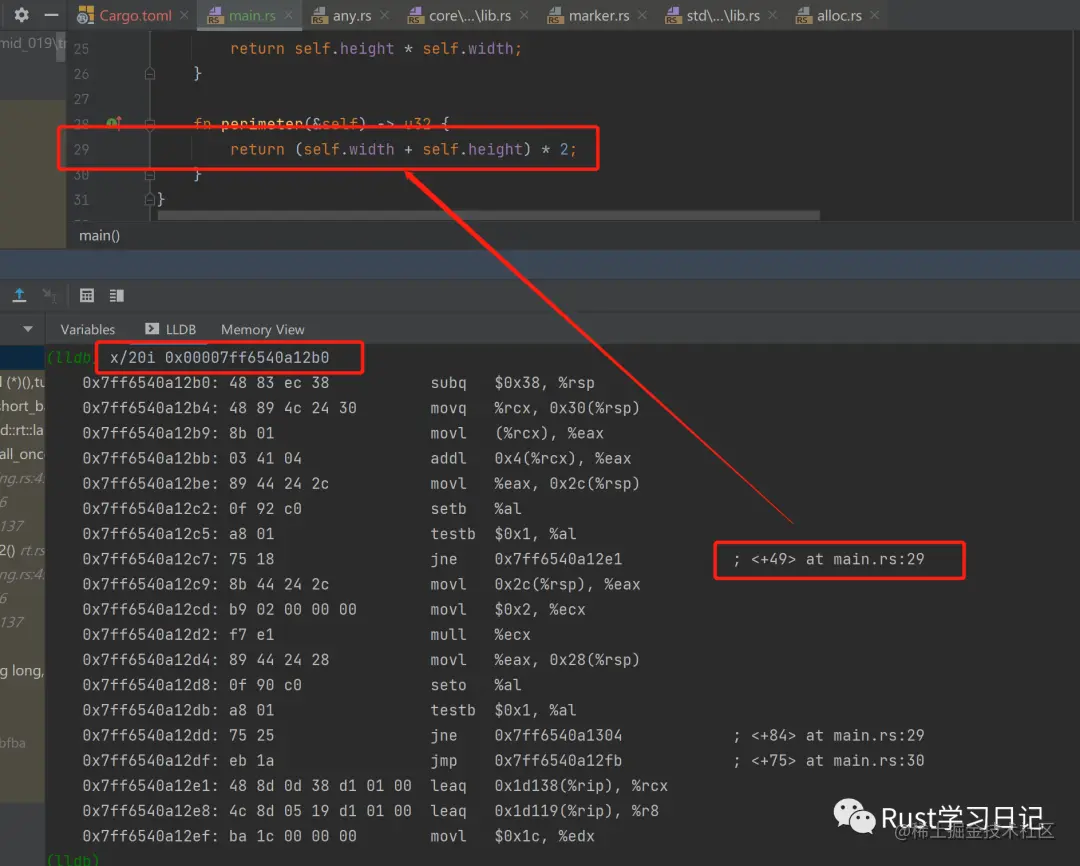The height and width of the screenshot is (866, 1080).
Task: Click the Cargo.toml file type icon
Action: (85, 15)
